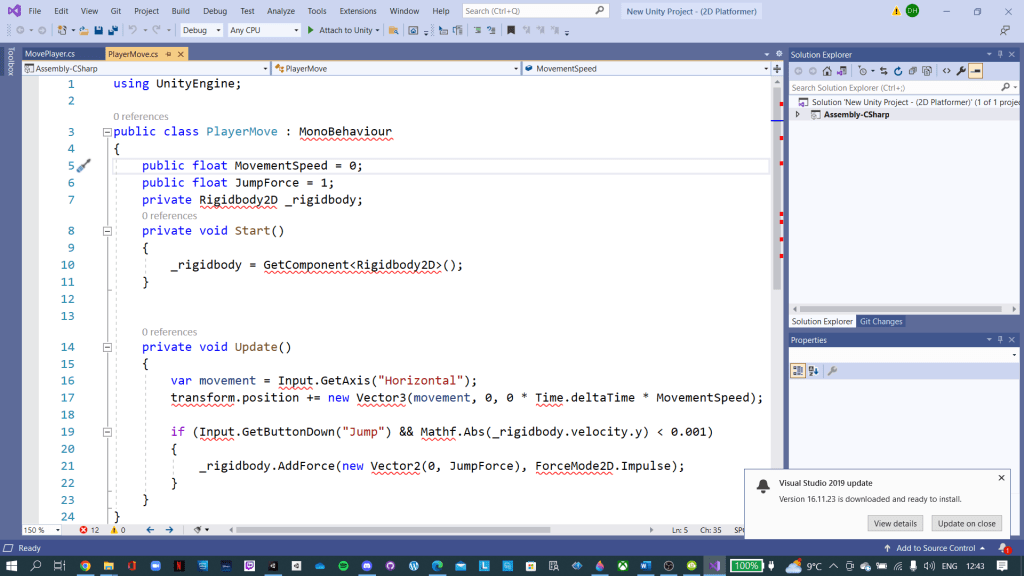Click the Refresh icon in Solution Explorer
This screenshot has width=1024, height=576.
point(898,71)
